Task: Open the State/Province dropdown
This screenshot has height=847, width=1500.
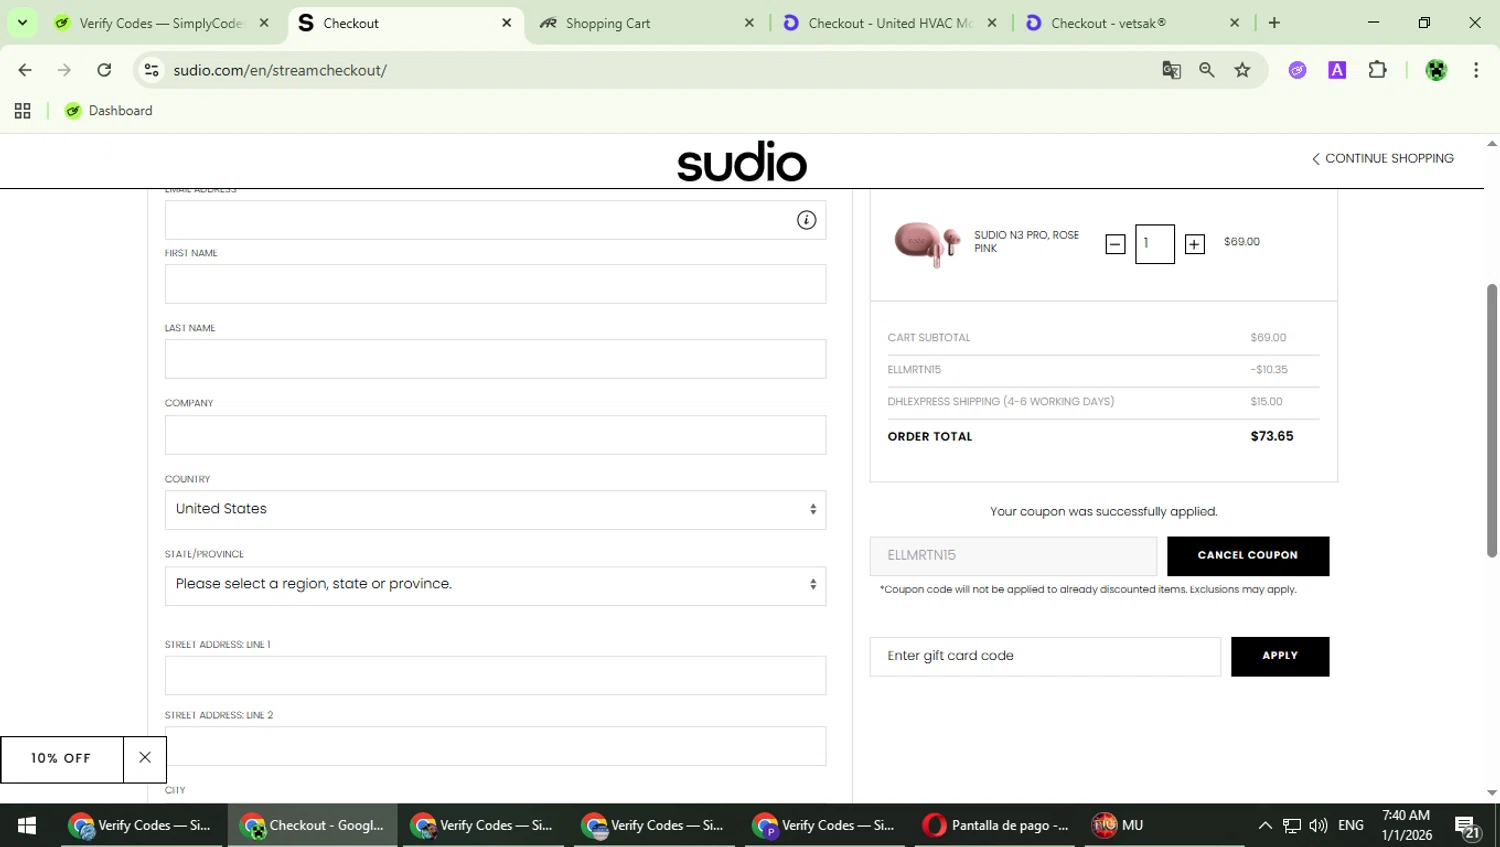Action: tap(495, 585)
